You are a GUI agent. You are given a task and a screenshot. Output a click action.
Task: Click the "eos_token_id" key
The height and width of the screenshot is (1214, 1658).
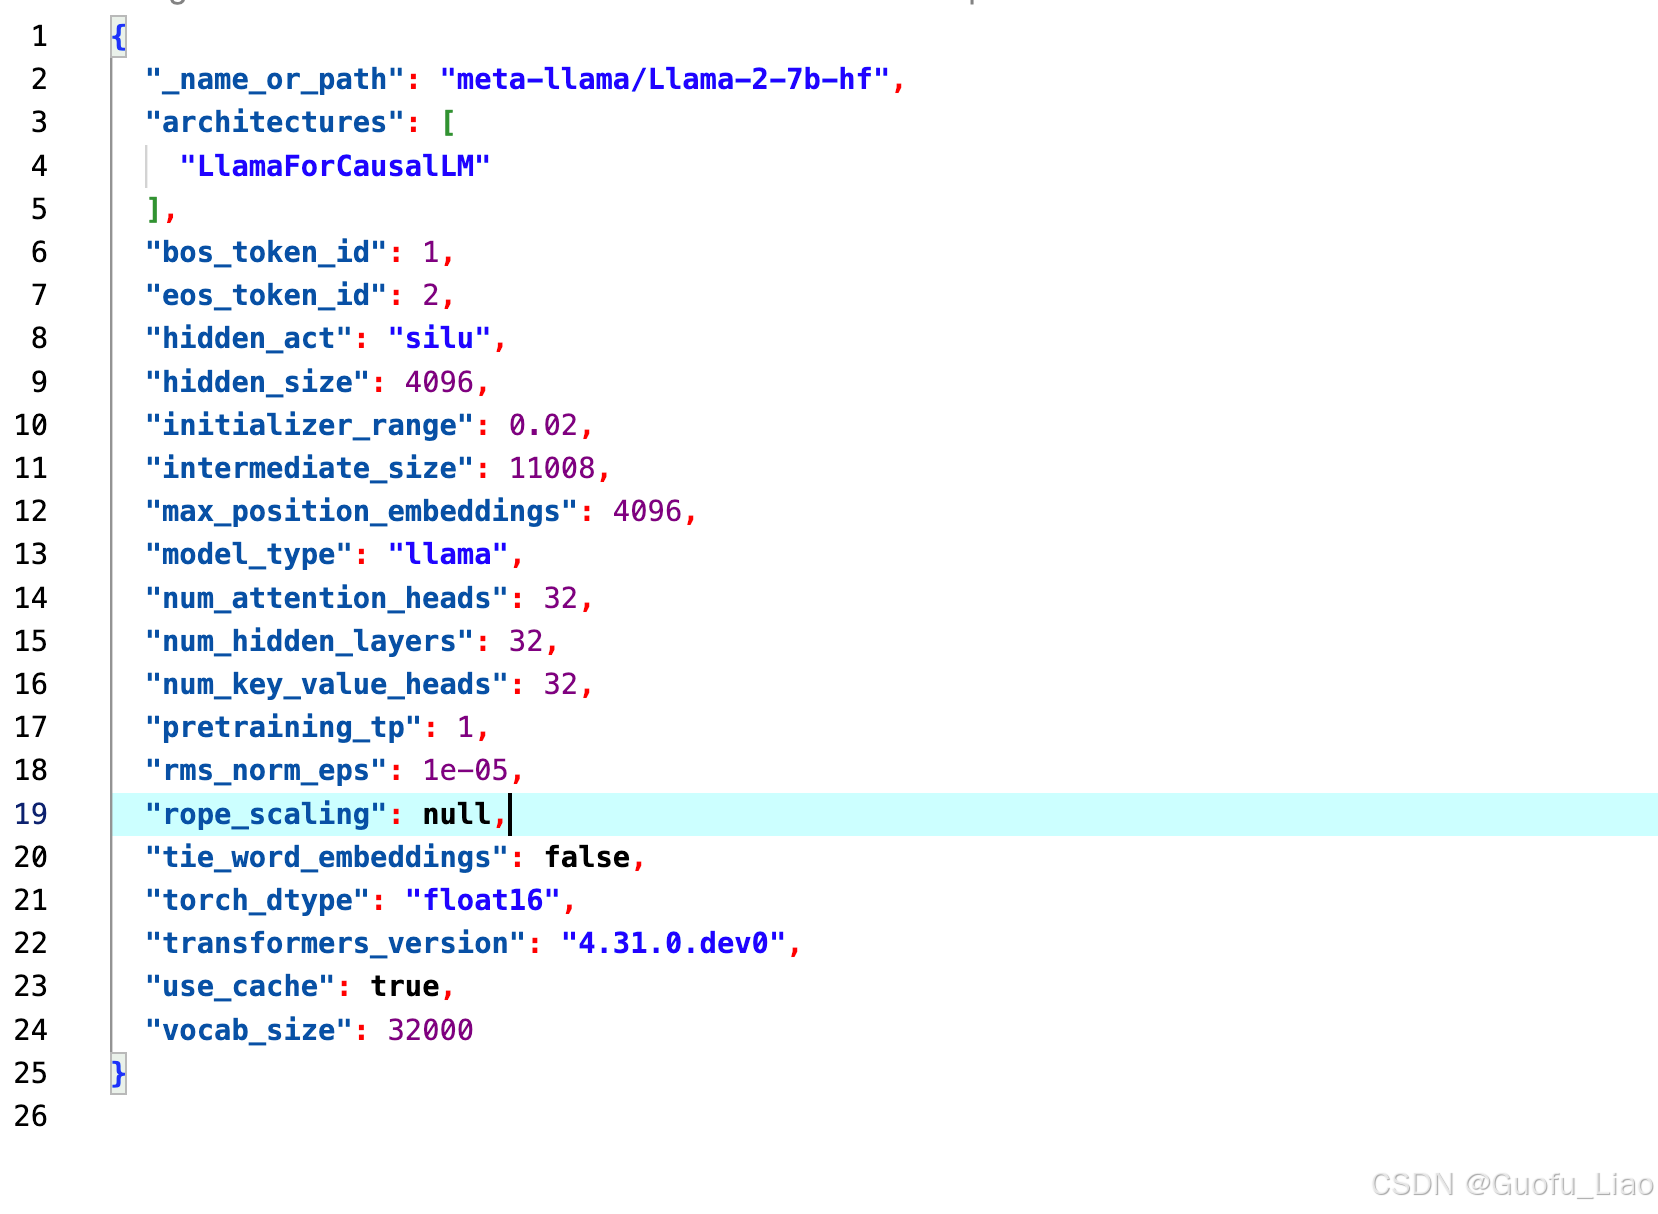tap(266, 295)
